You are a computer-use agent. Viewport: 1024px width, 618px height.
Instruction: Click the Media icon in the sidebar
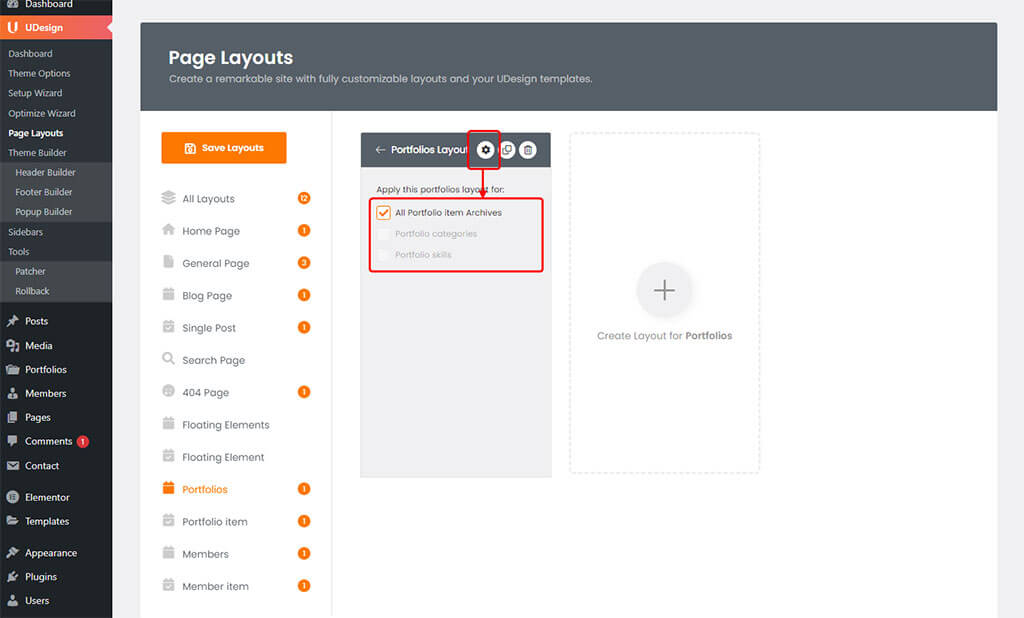(12, 345)
